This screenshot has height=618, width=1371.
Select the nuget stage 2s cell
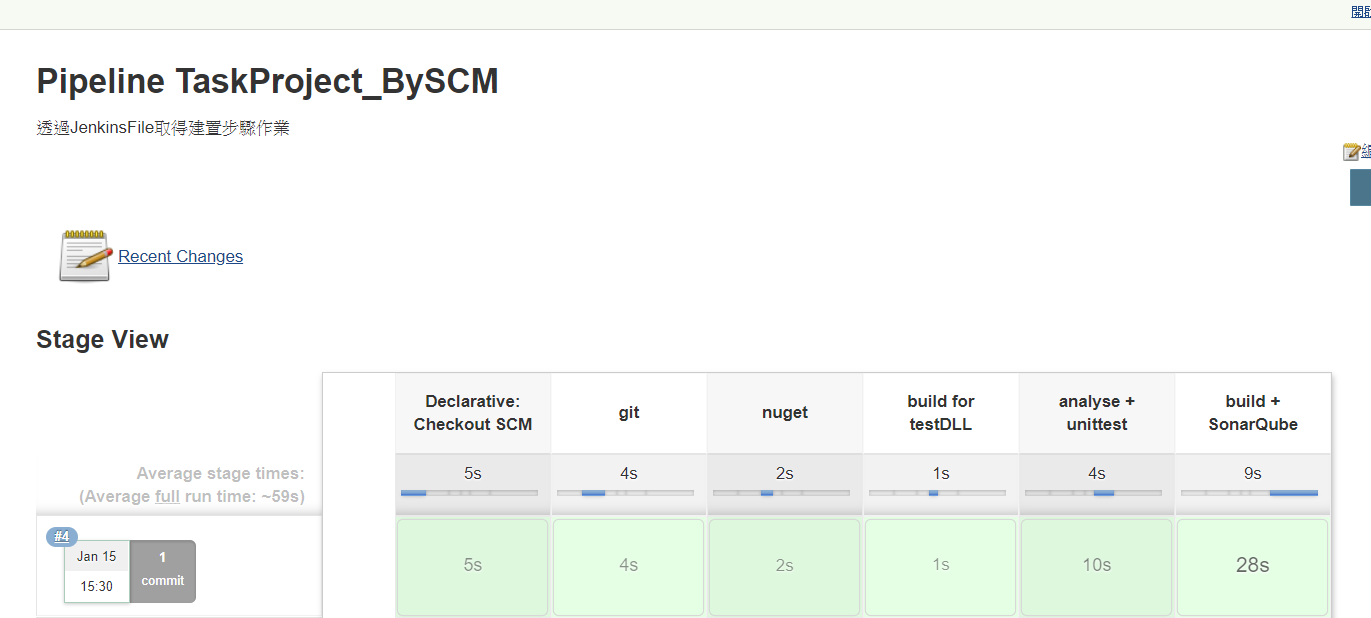(x=785, y=566)
